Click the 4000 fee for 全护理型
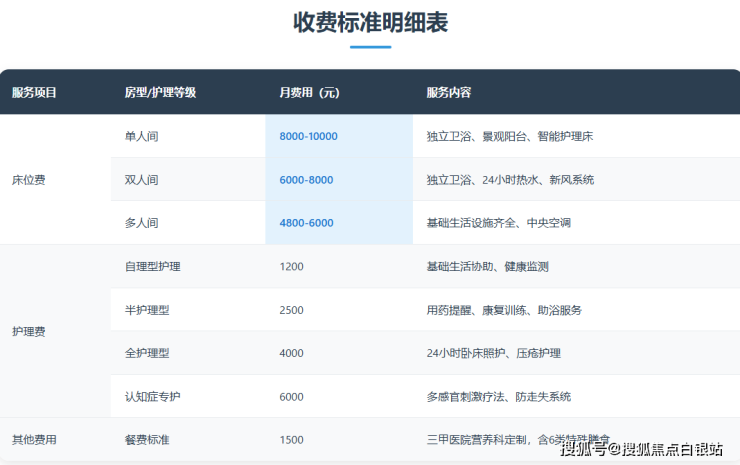 (x=291, y=353)
